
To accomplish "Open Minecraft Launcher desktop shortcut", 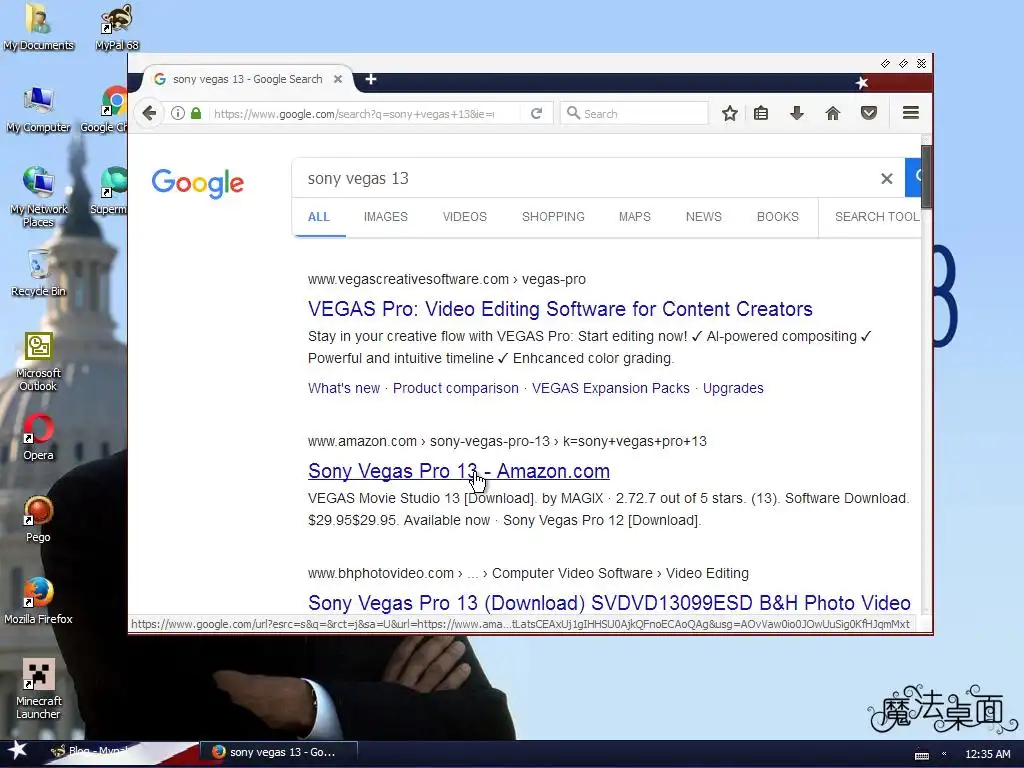I will coord(39,689).
